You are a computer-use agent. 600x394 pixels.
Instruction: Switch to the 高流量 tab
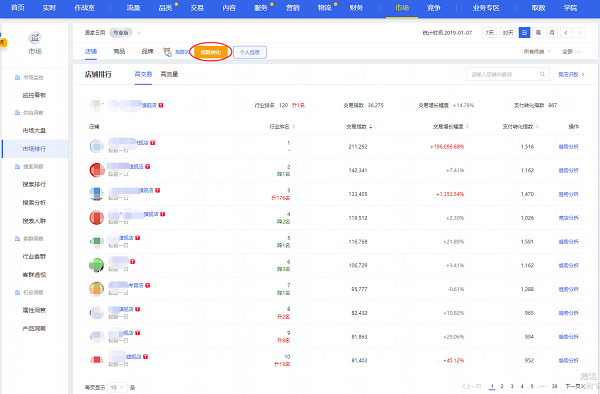(x=169, y=74)
